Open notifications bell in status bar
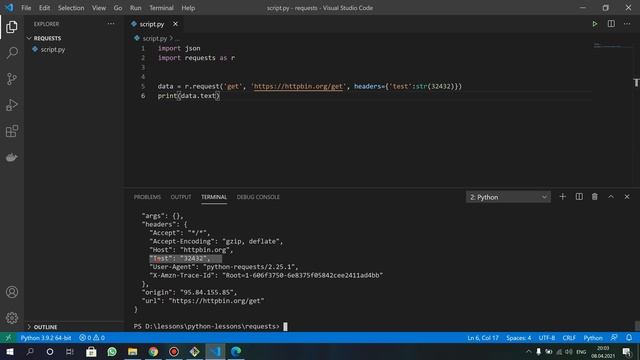 point(629,338)
